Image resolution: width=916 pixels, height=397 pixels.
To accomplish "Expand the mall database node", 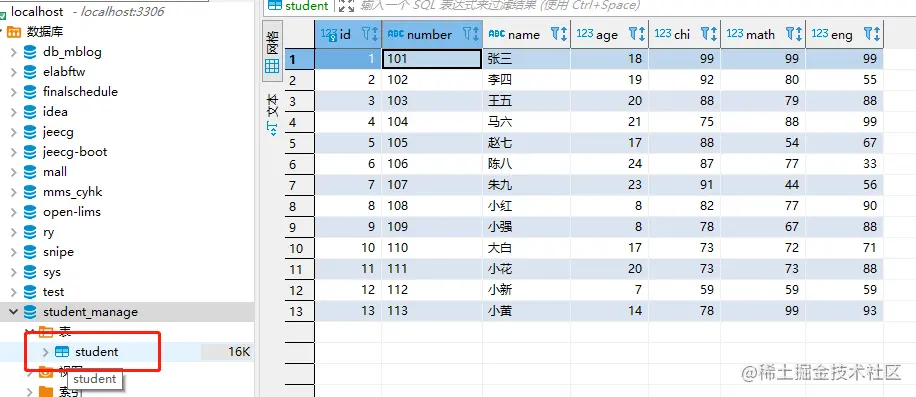I will (x=13, y=172).
